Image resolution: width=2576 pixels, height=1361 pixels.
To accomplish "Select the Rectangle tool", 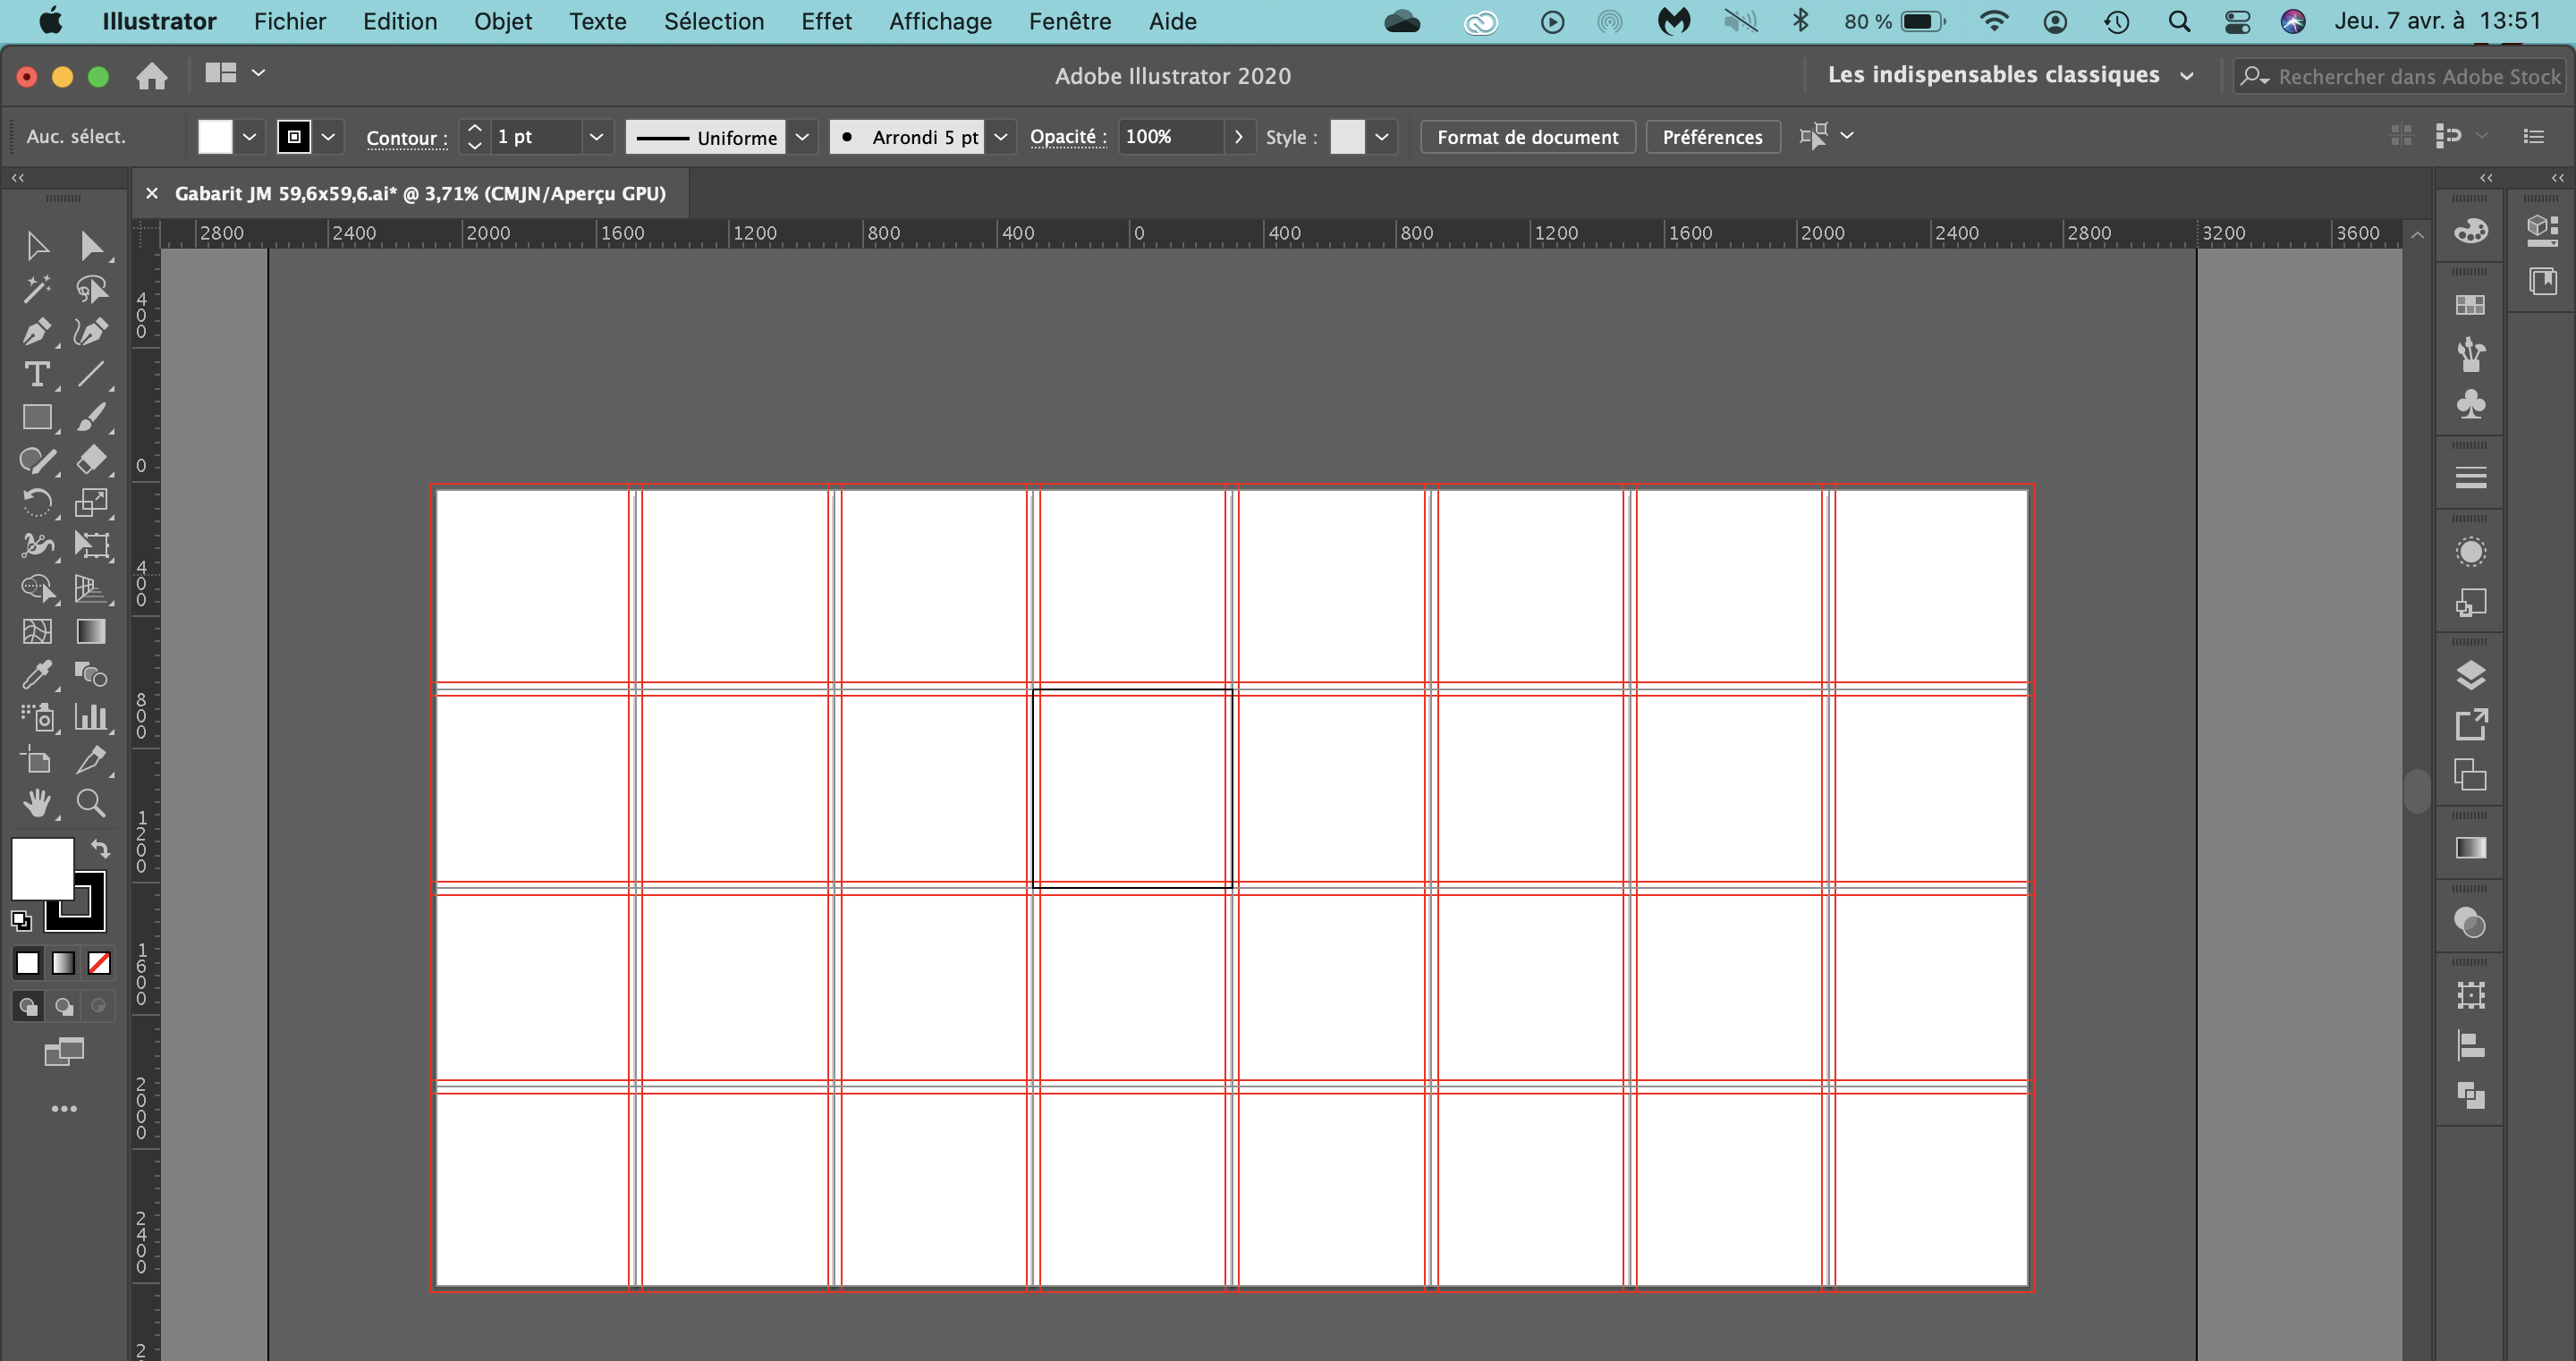I will (36, 417).
